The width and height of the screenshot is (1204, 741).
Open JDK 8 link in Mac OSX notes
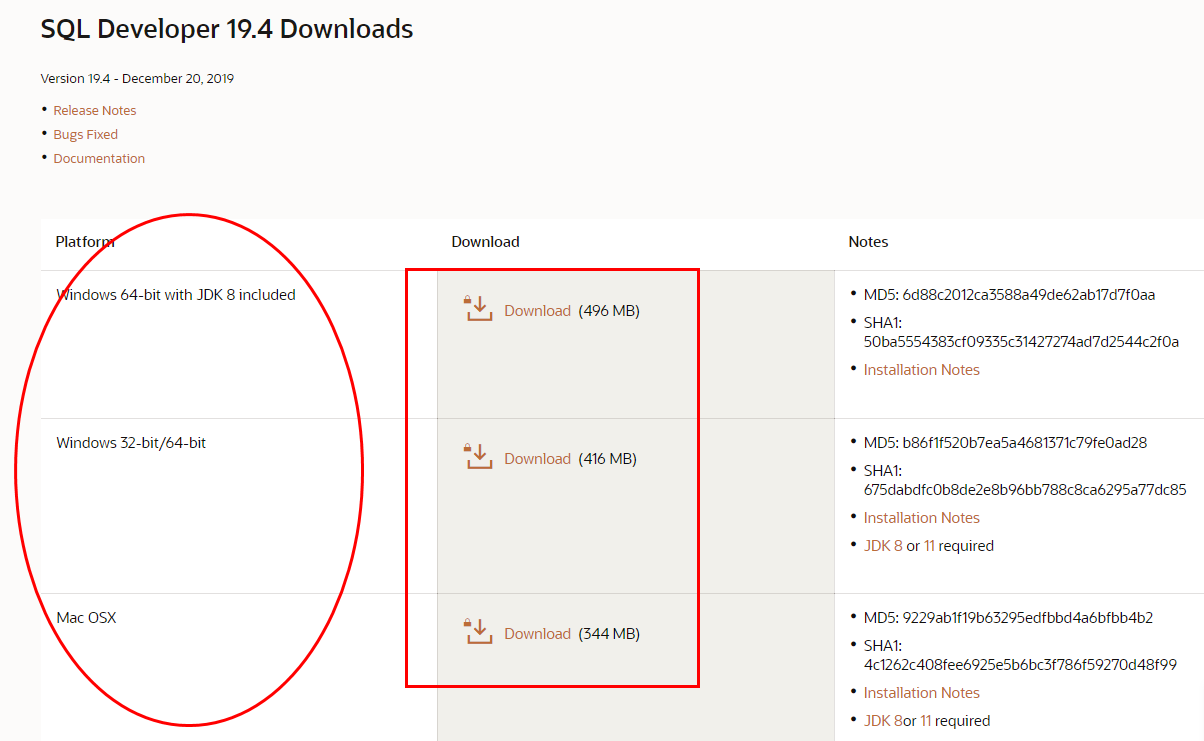pos(883,721)
